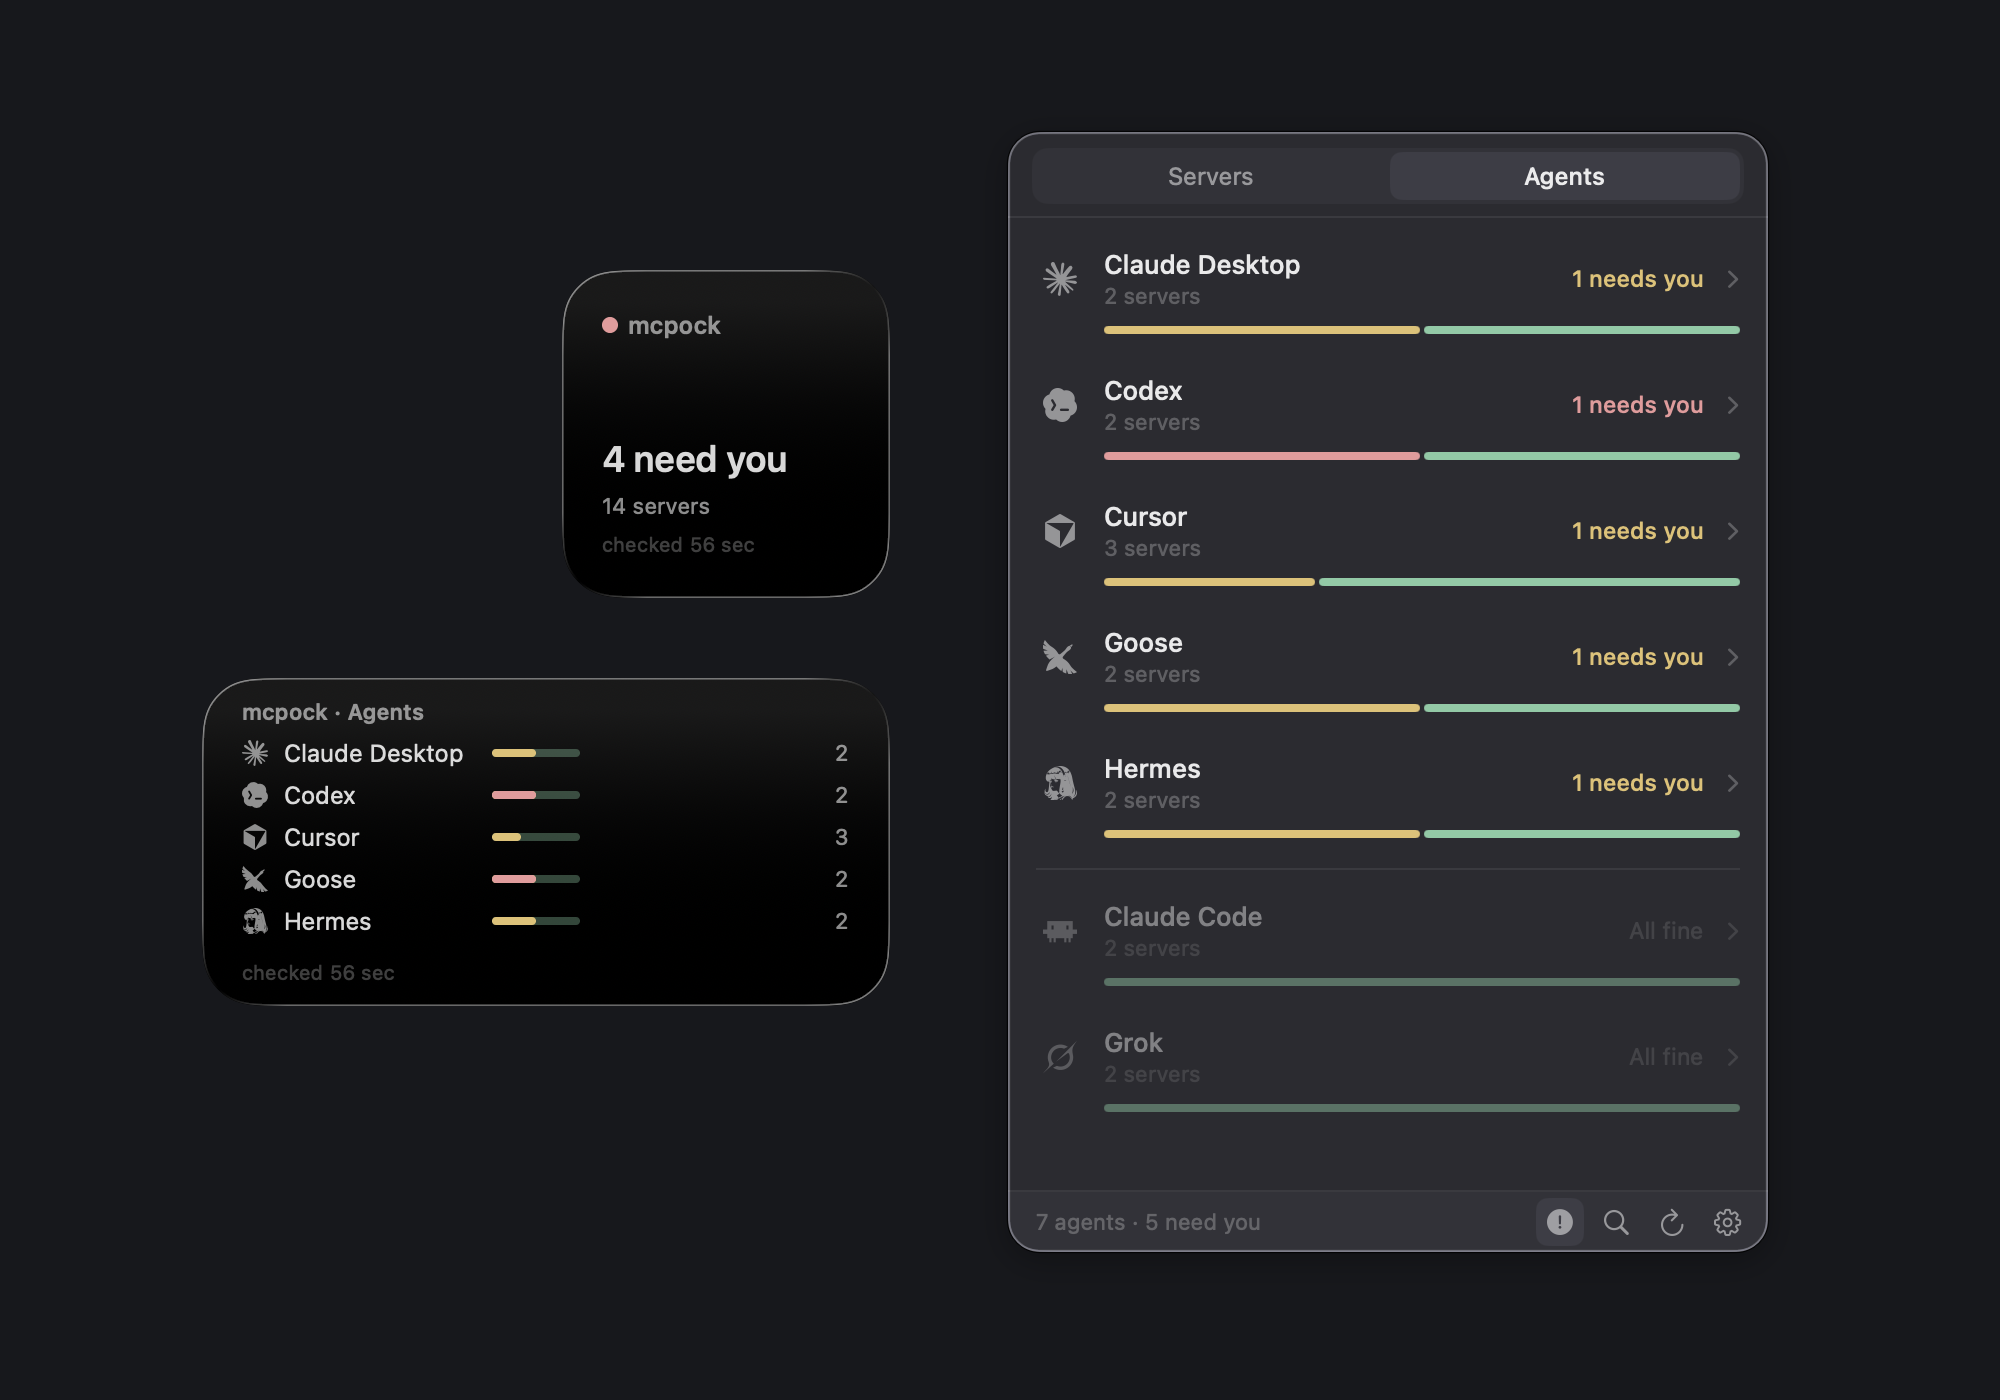Expand the Claude Desktop row chevron
The image size is (2000, 1400).
tap(1733, 279)
